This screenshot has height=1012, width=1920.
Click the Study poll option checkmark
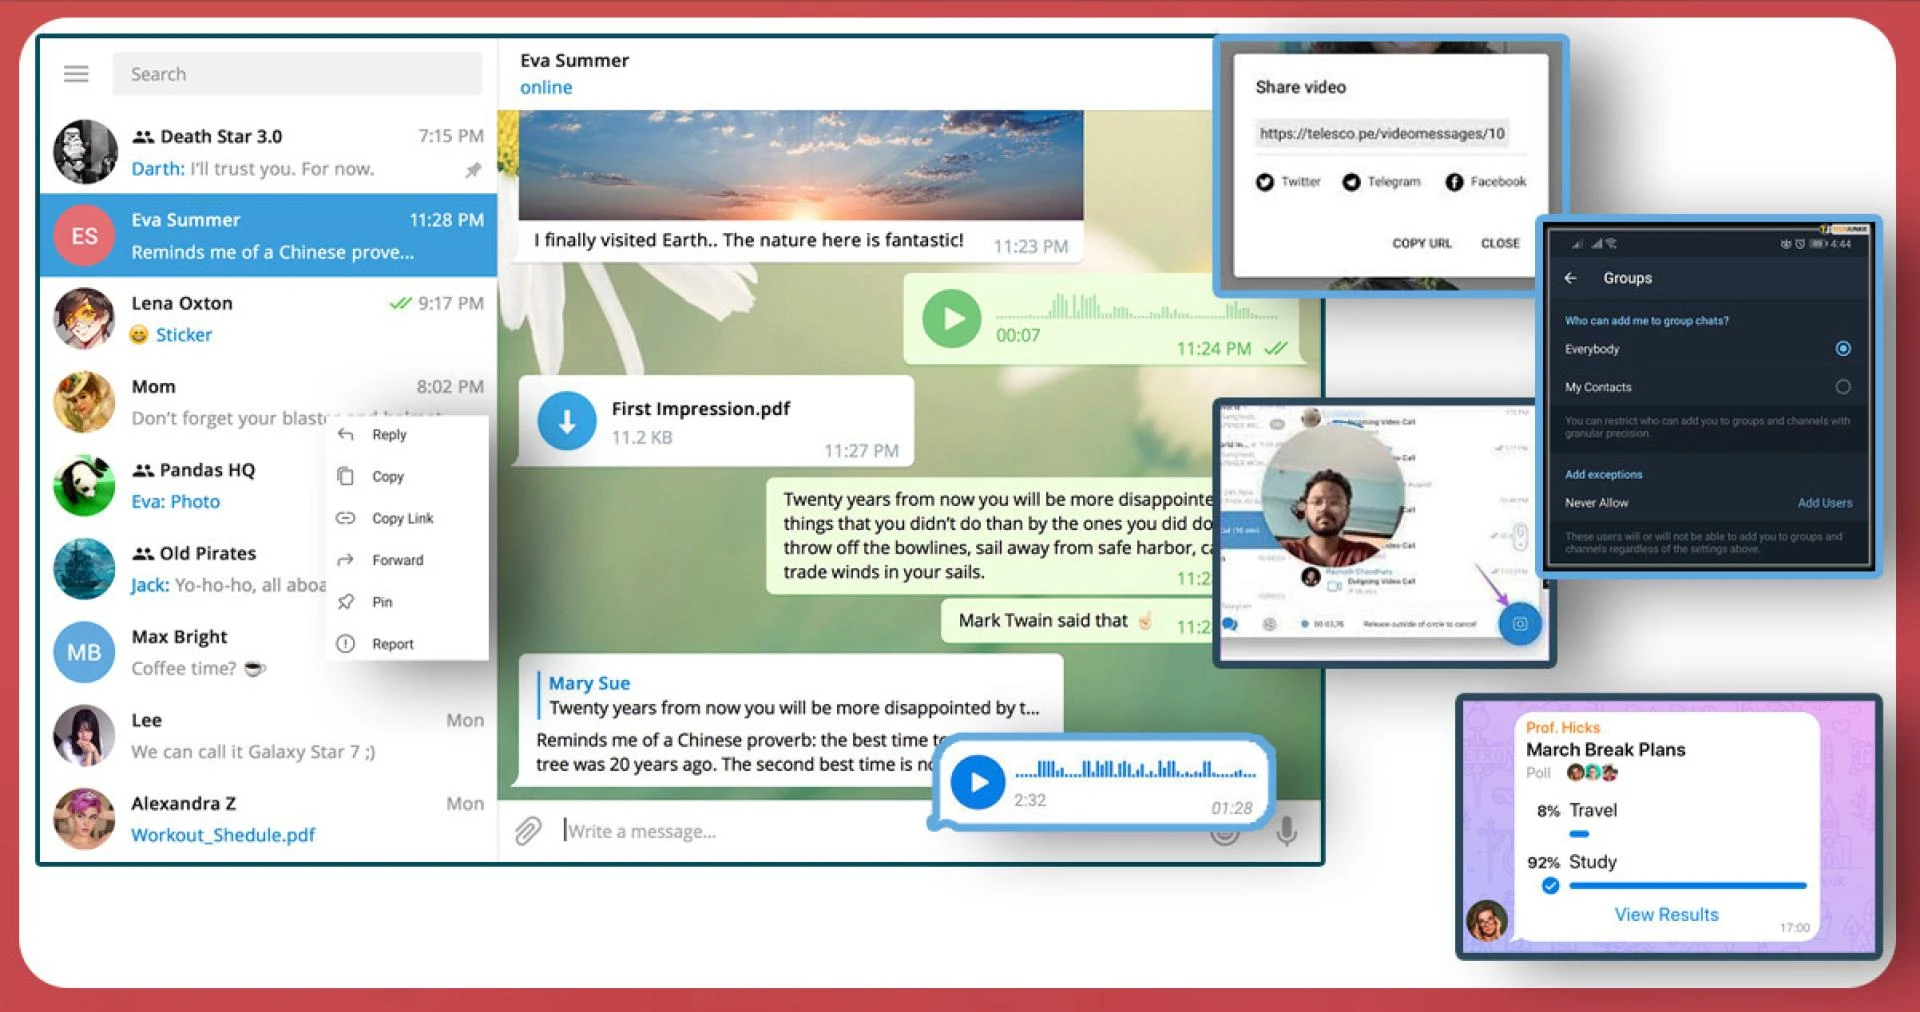(x=1550, y=885)
